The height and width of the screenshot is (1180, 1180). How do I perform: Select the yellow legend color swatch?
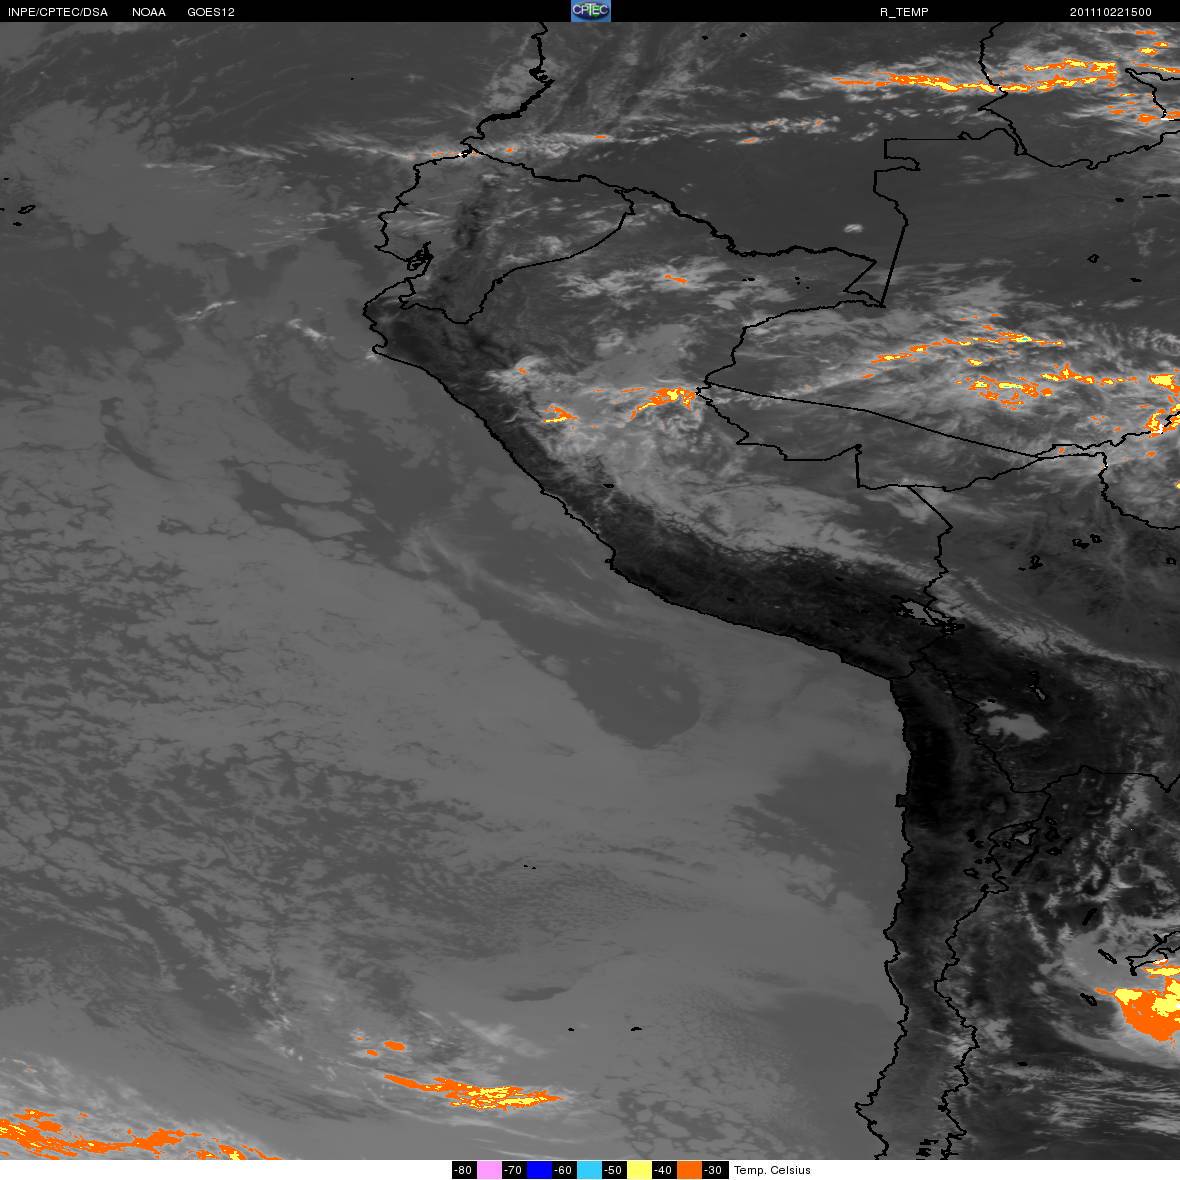tap(640, 1170)
